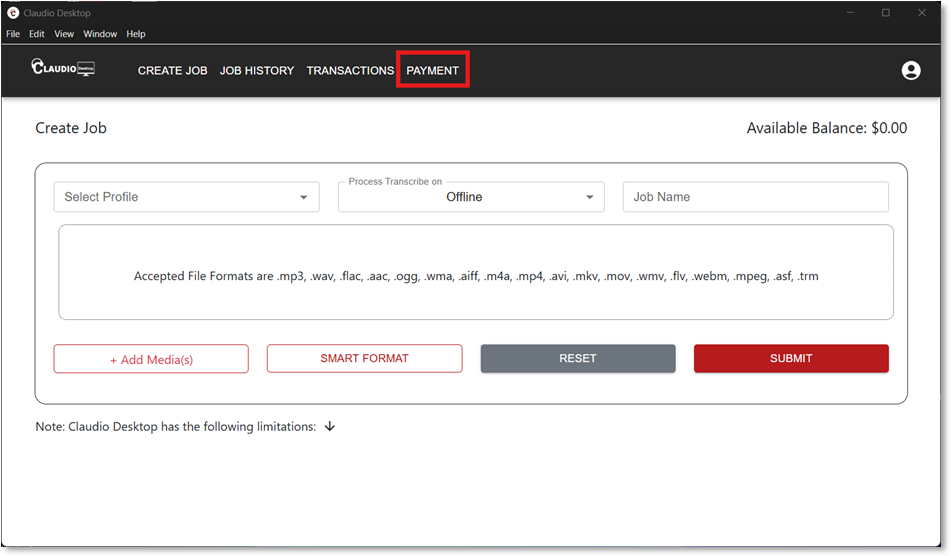The width and height of the screenshot is (951, 556).
Task: Open the View menu
Action: coord(64,34)
